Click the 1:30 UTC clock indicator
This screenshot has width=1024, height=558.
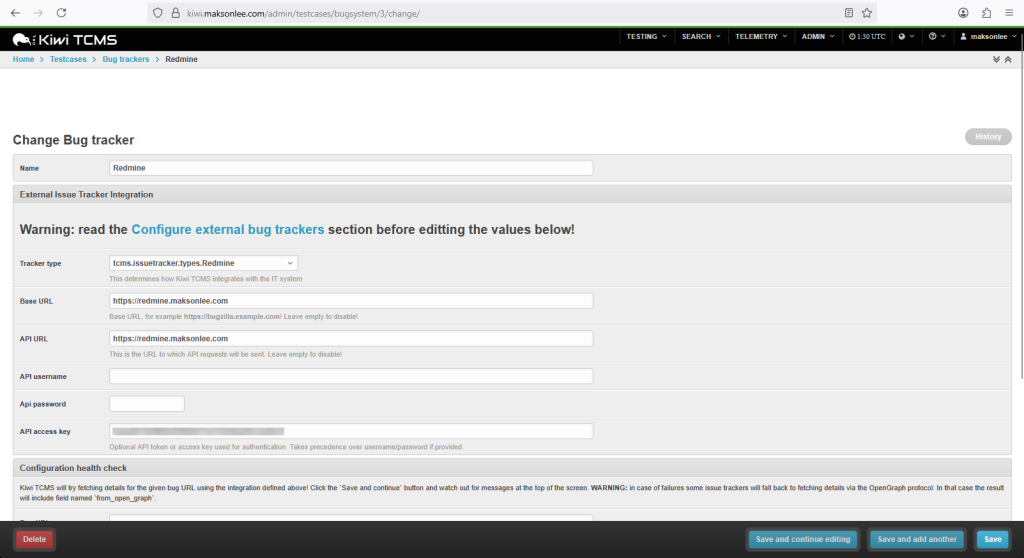tap(867, 37)
